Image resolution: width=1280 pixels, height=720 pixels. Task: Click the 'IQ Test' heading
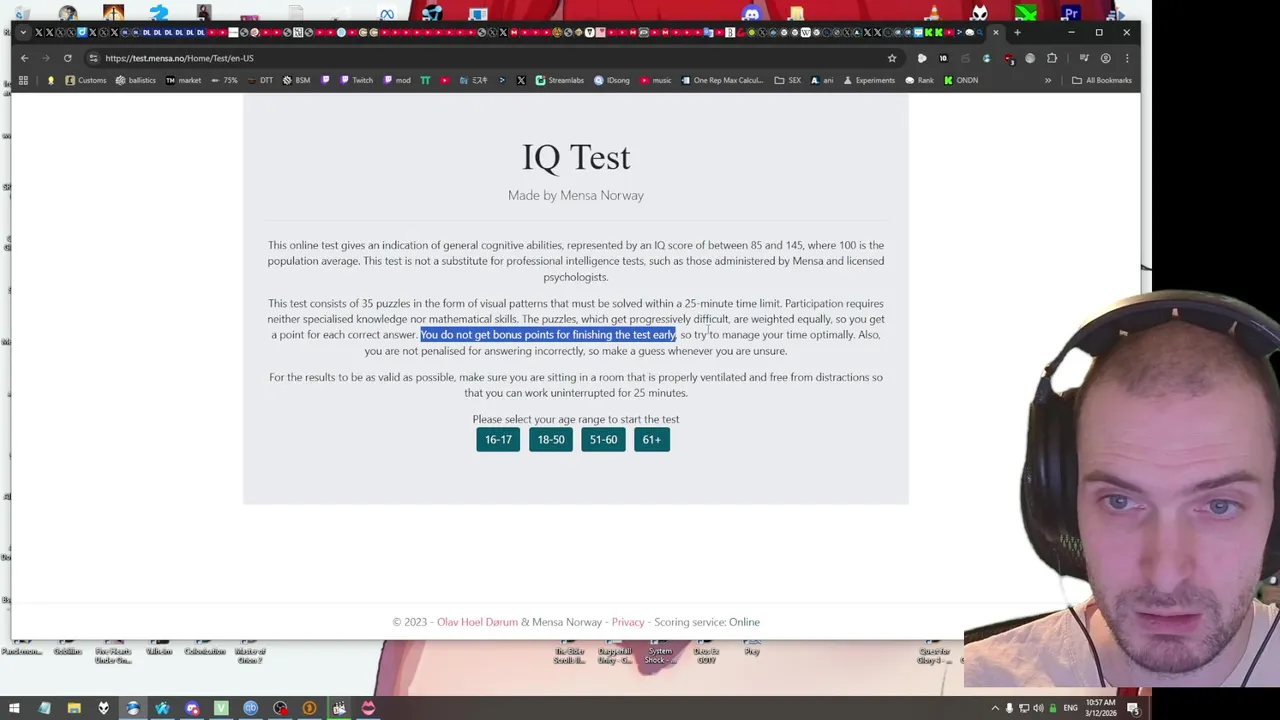tap(576, 158)
